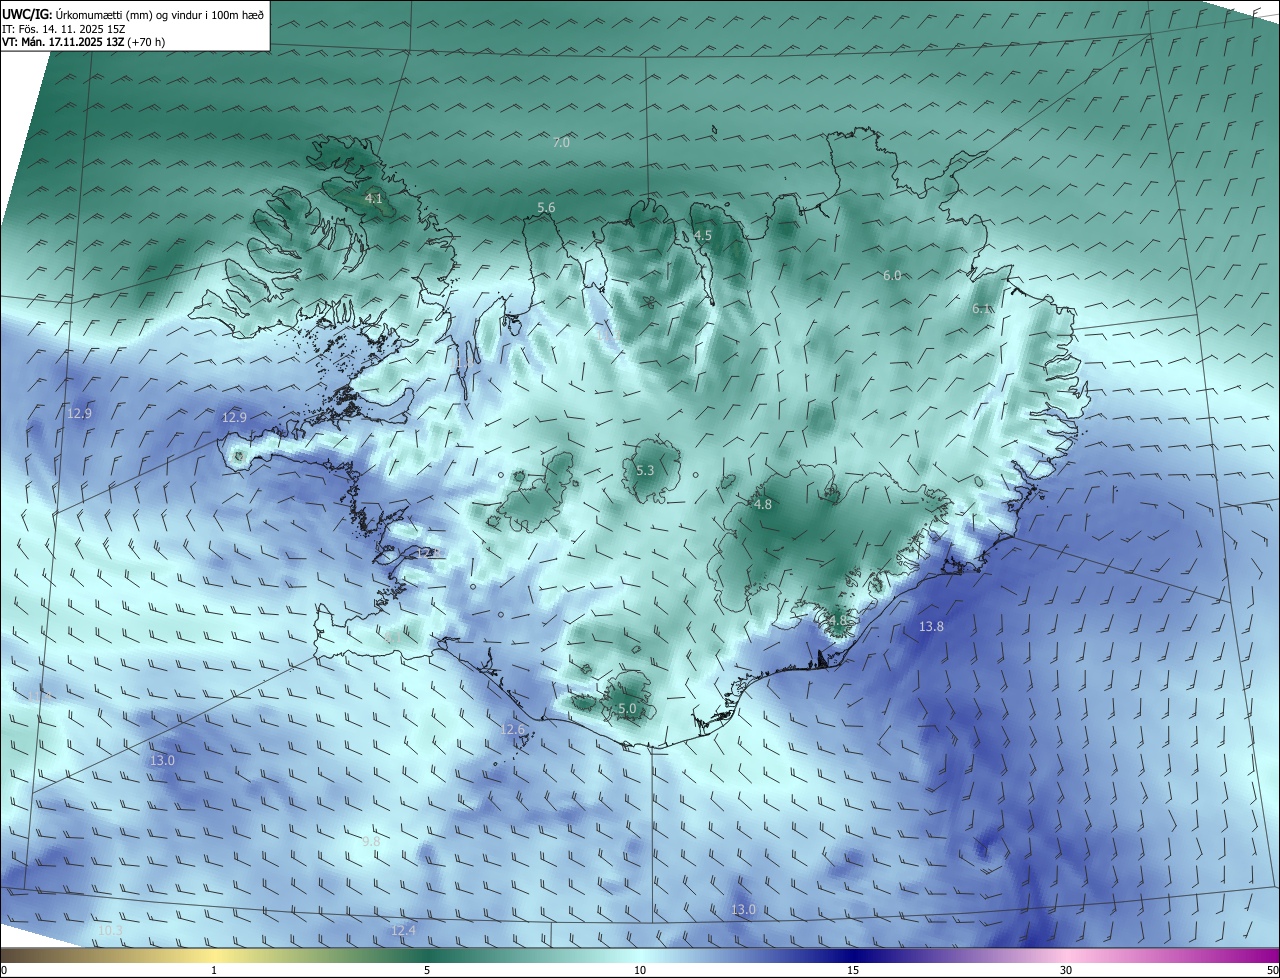This screenshot has height=978, width=1280.
Task: Click the legend tick labeled 30
Action: tap(1066, 971)
